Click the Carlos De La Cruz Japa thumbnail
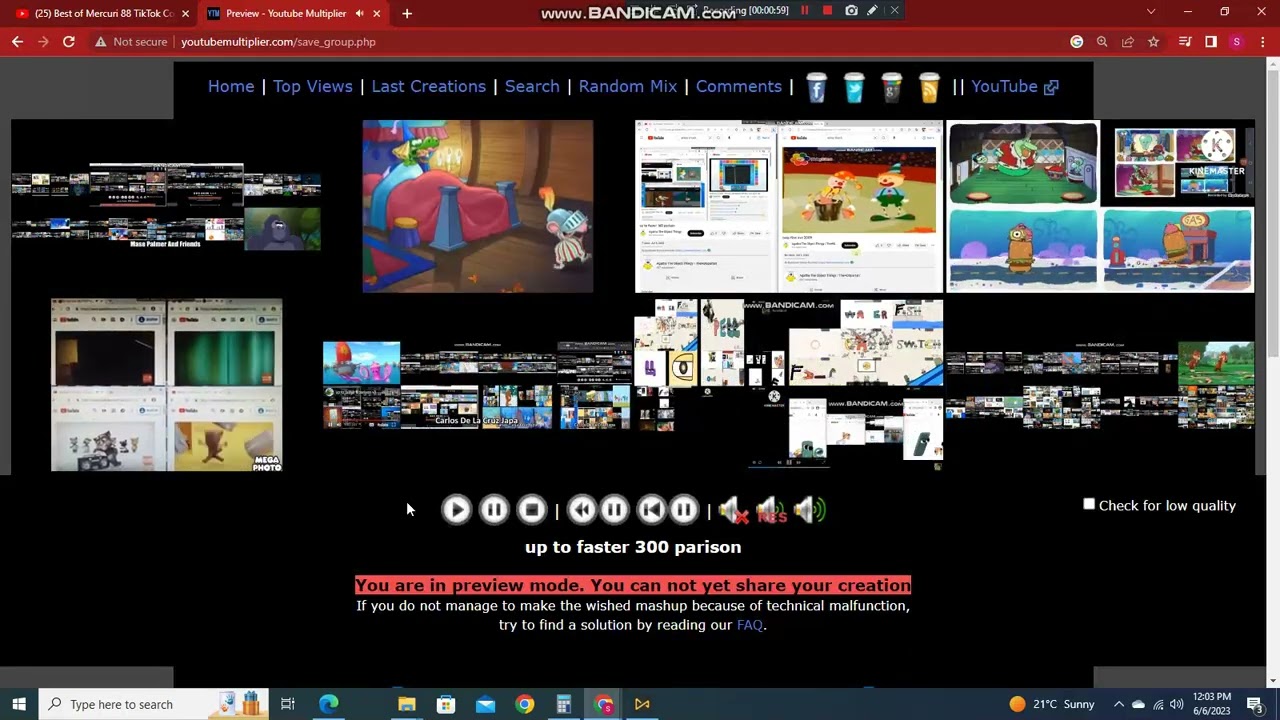The height and width of the screenshot is (720, 1280). point(478,385)
